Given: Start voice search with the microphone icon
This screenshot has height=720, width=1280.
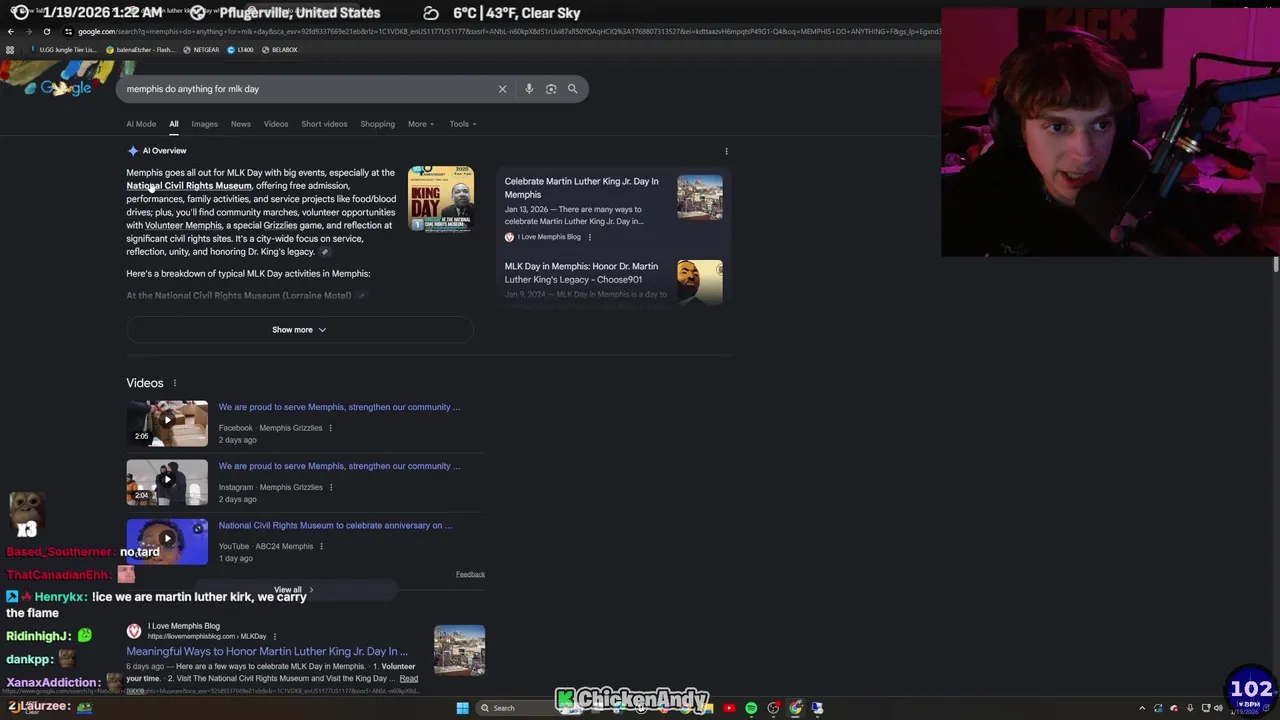Looking at the screenshot, I should click(x=529, y=89).
